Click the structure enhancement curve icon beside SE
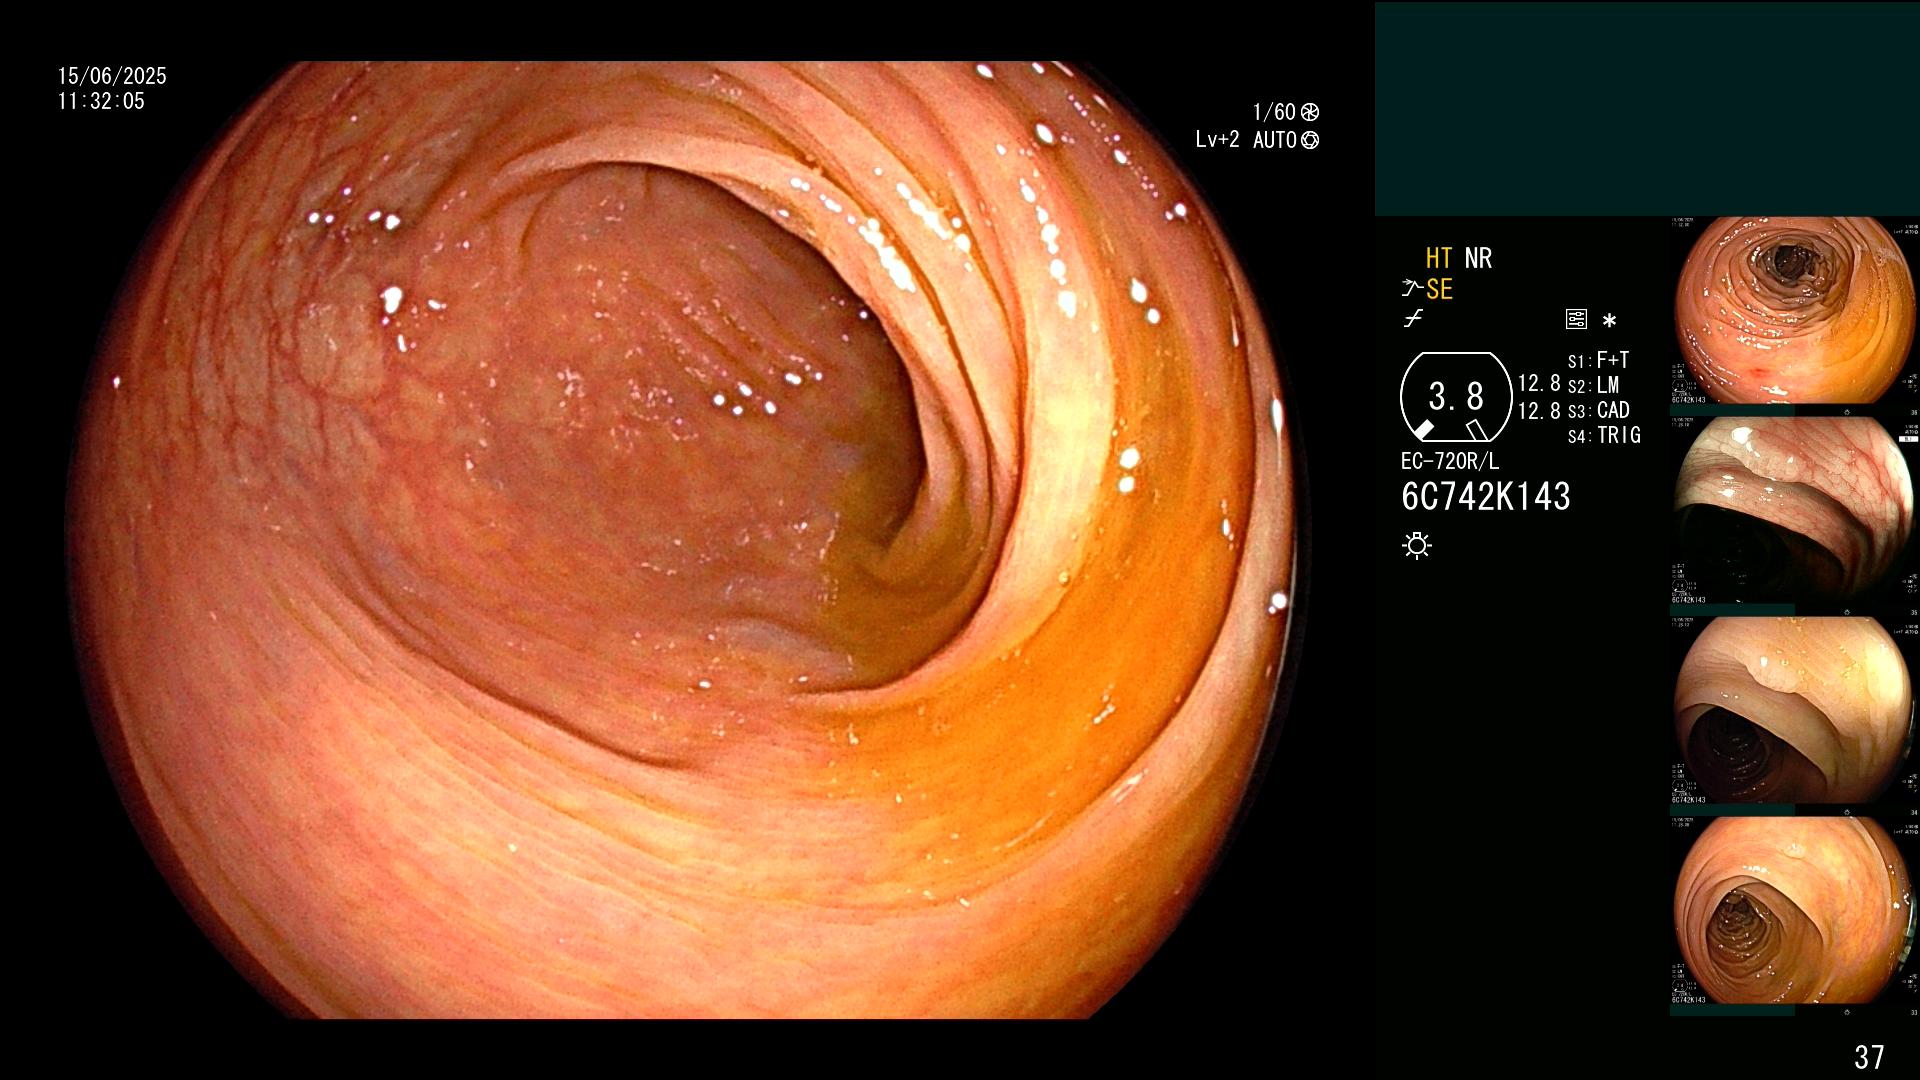The height and width of the screenshot is (1080, 1920). coord(1412,289)
